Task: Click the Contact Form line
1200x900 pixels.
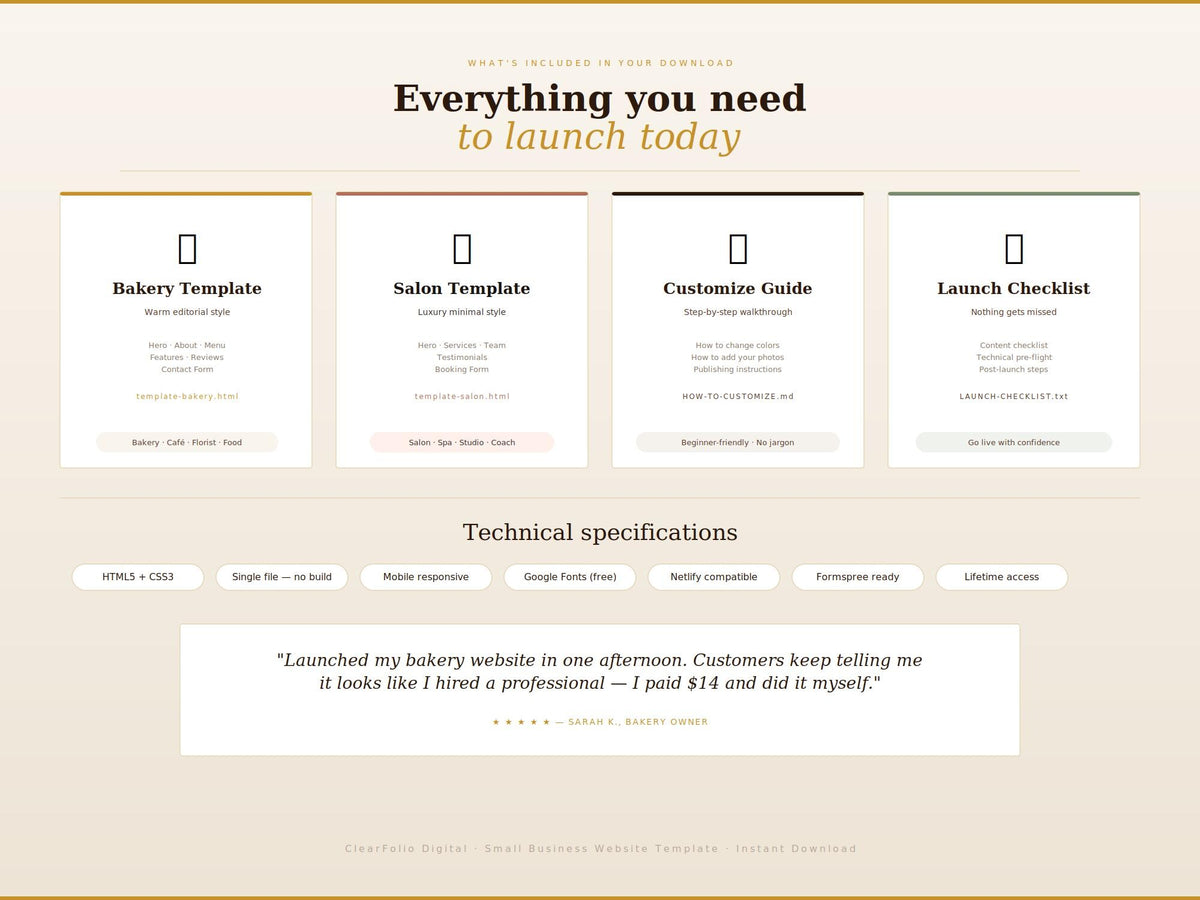Action: [x=187, y=369]
